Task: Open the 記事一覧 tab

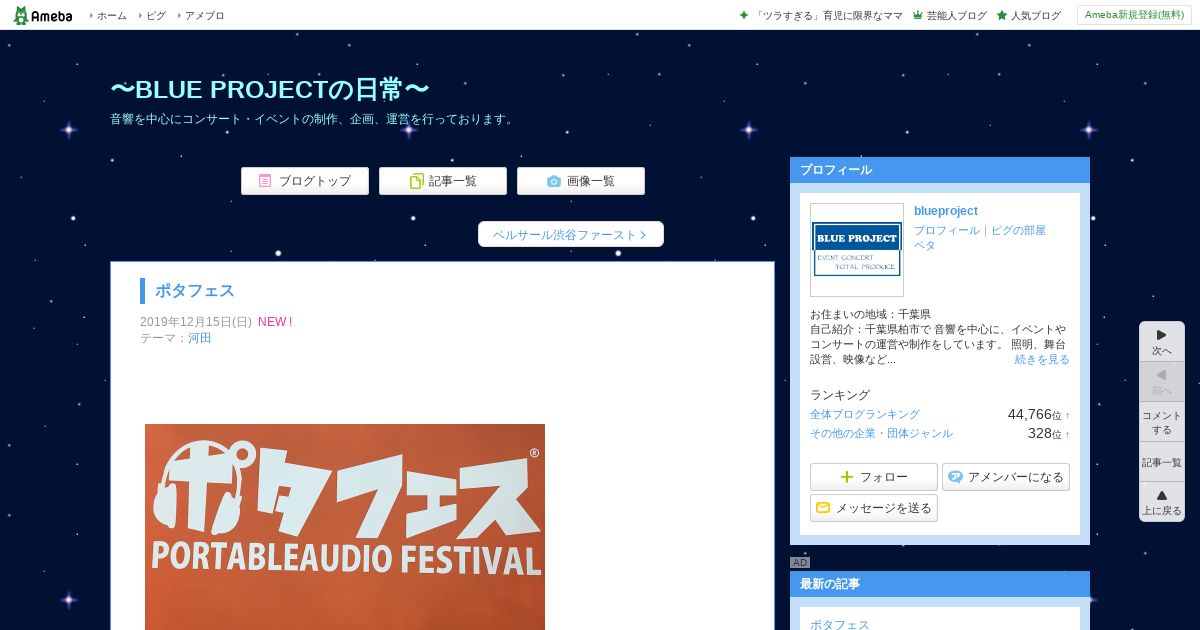Action: (443, 181)
